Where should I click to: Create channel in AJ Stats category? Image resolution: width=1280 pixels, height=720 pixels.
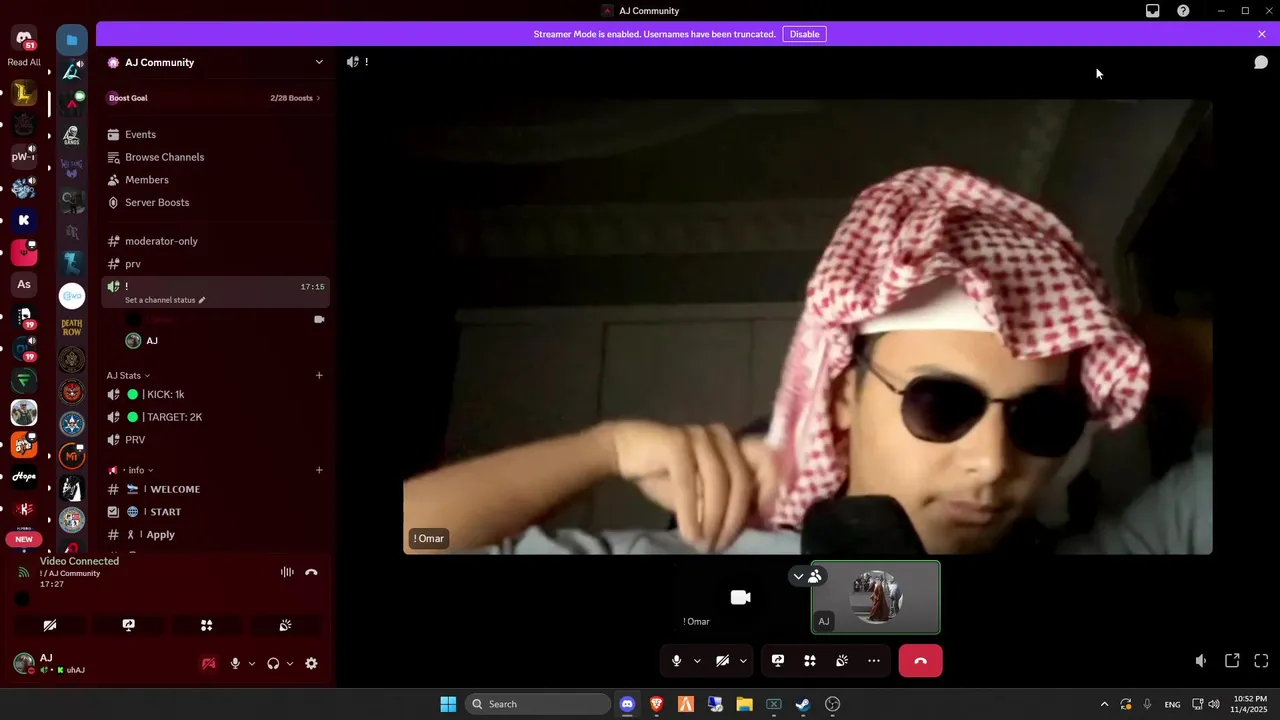(319, 376)
